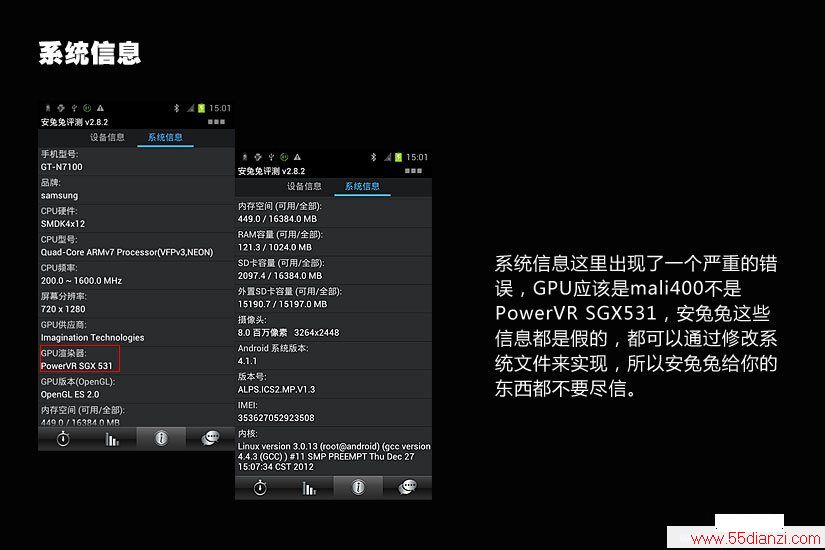The width and height of the screenshot is (825, 550).
Task: Click 15:01 clock on right phone
Action: [417, 157]
